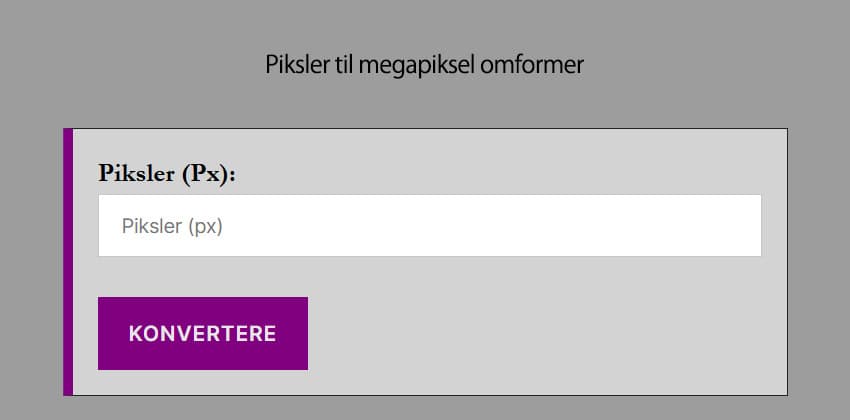Viewport: 850px width, 420px height.
Task: Click the light gray form panel beside KONVERTERE
Action: [x=540, y=333]
